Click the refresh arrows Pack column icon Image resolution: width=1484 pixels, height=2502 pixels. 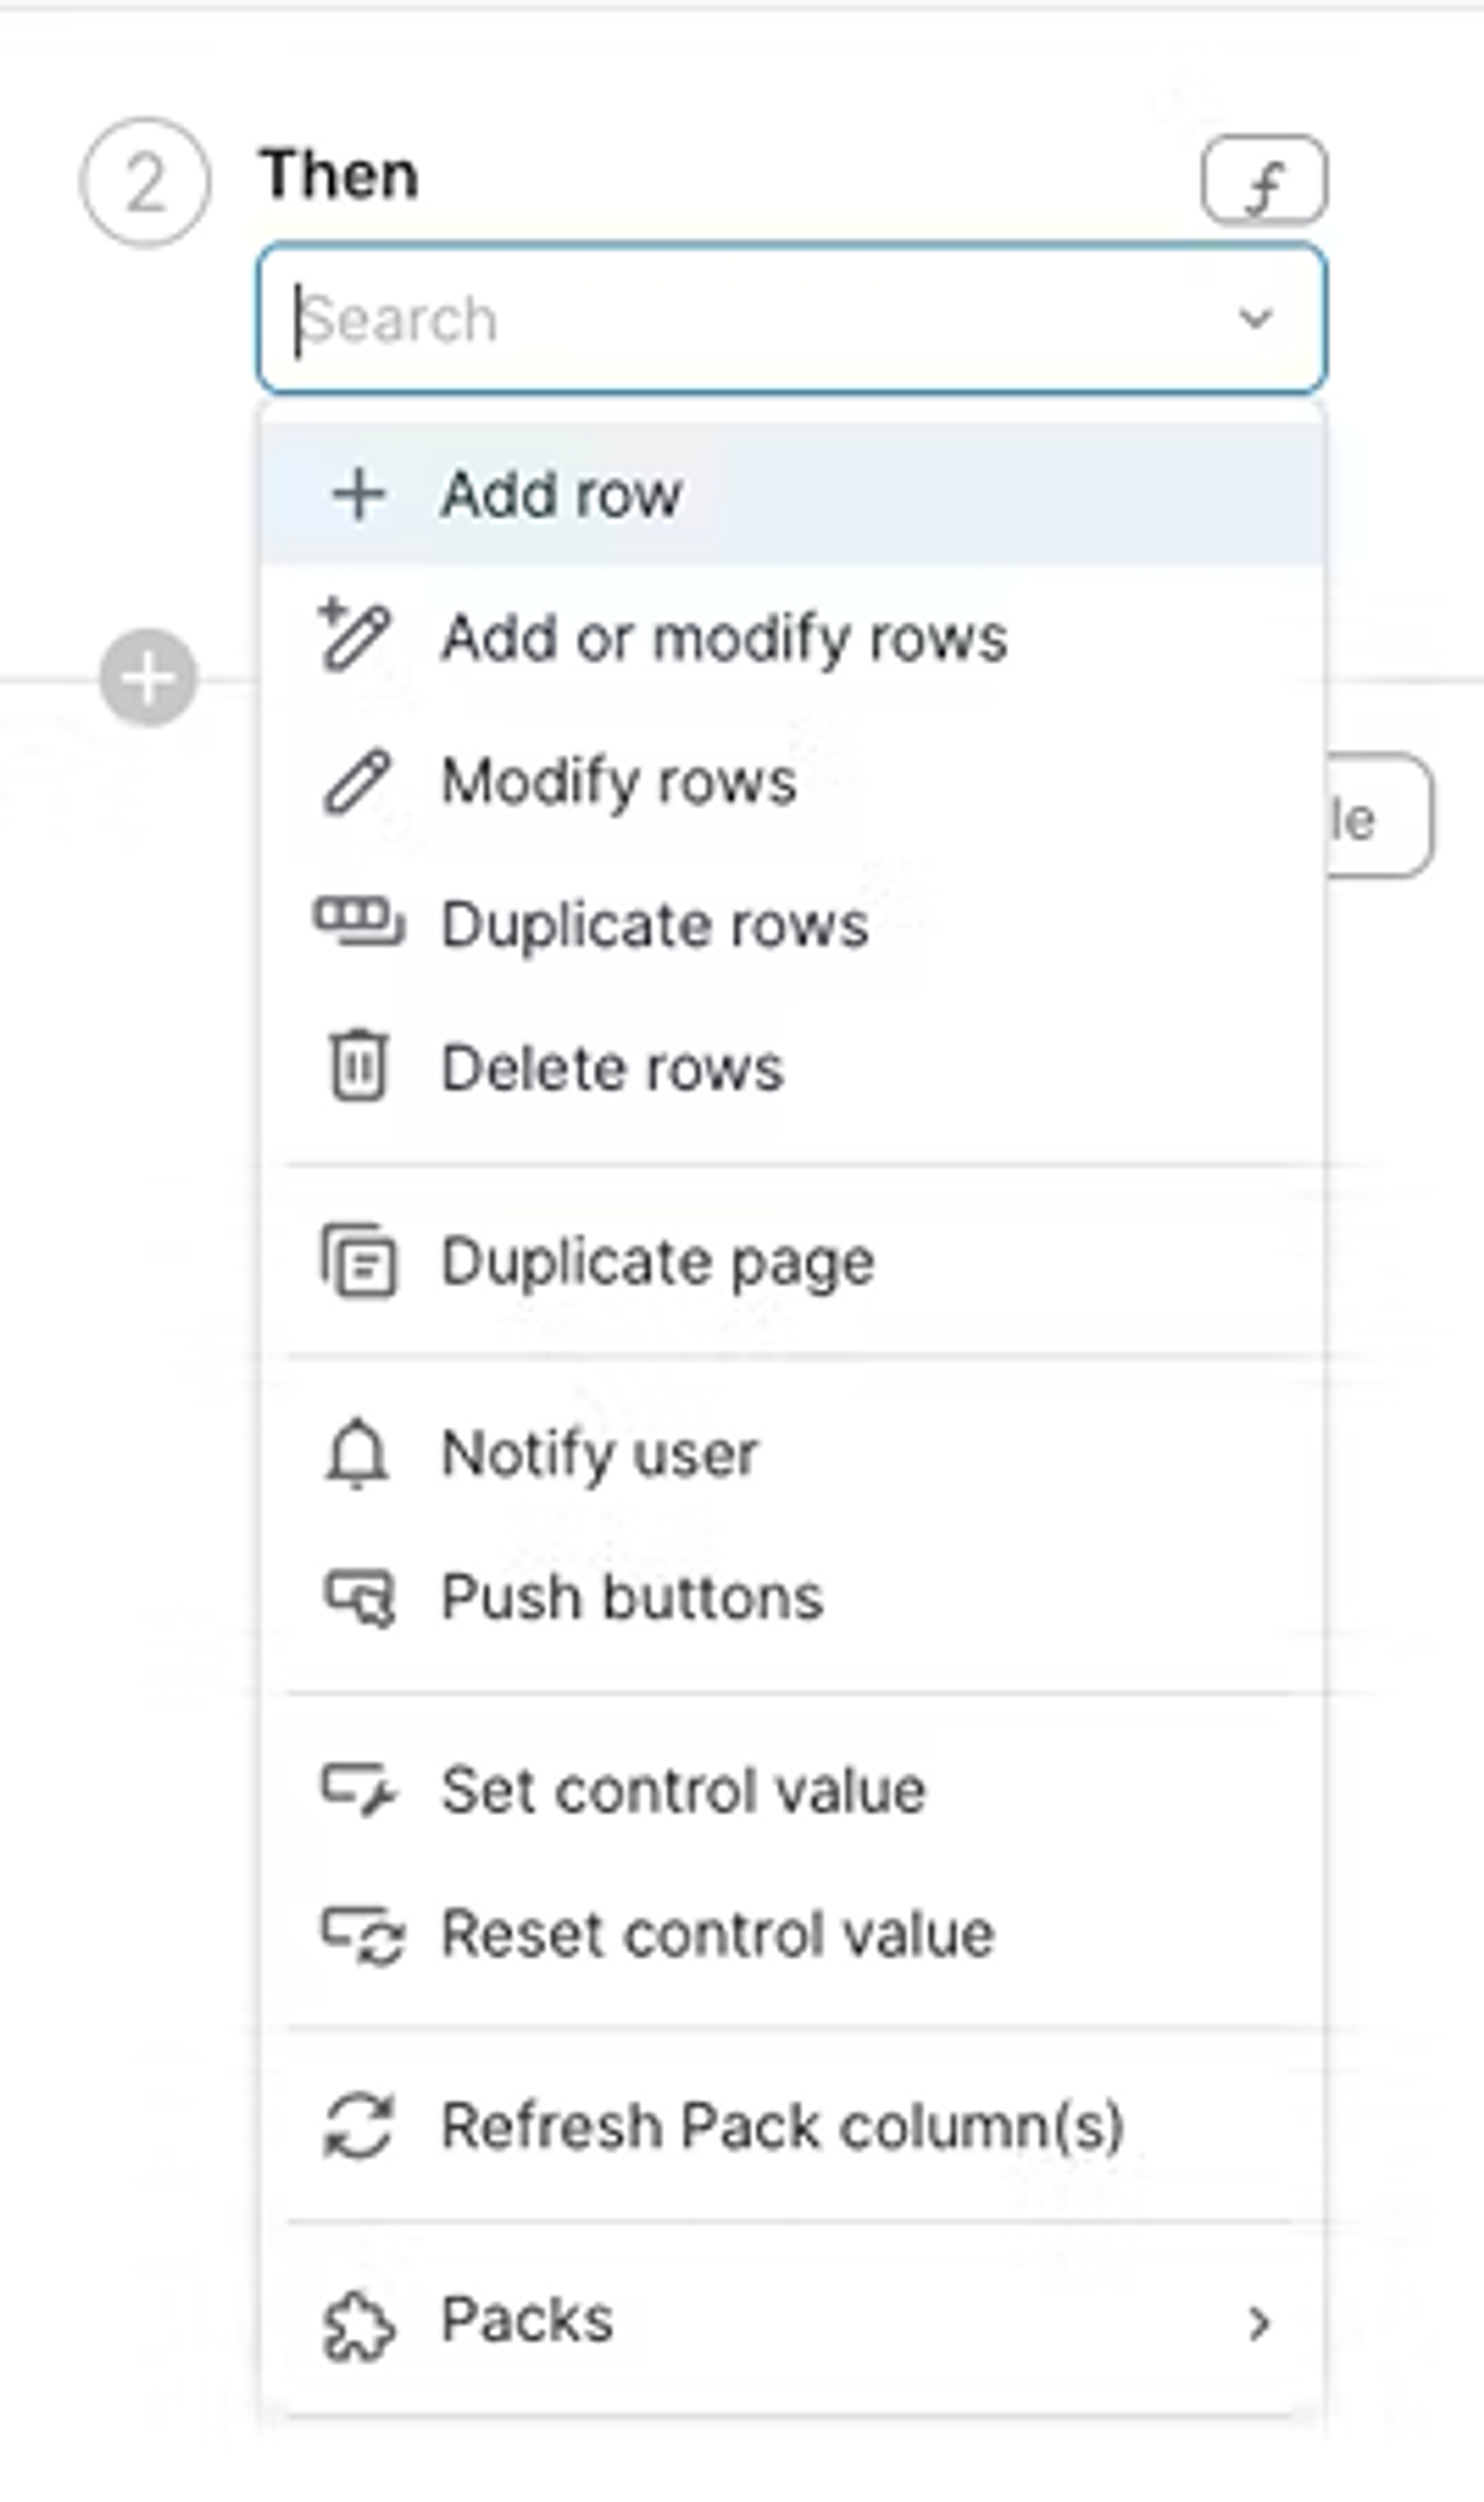(358, 2126)
